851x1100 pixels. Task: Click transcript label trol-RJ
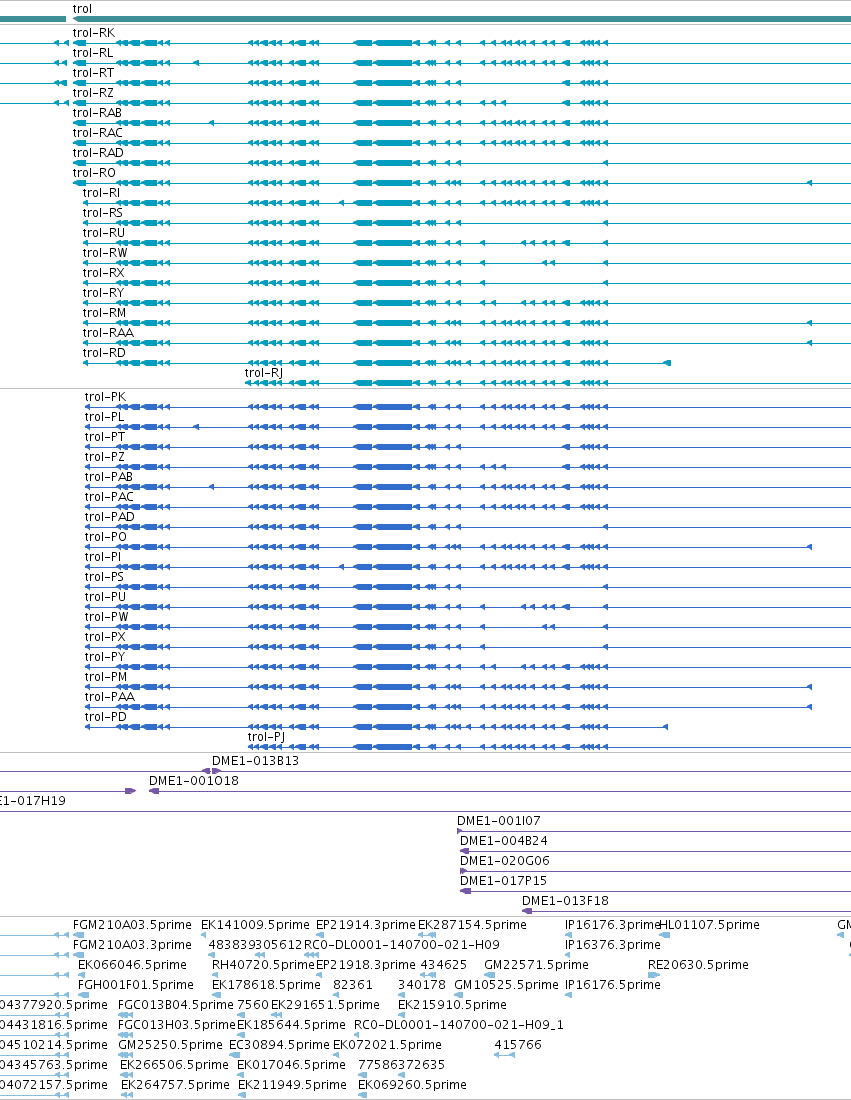264,373
